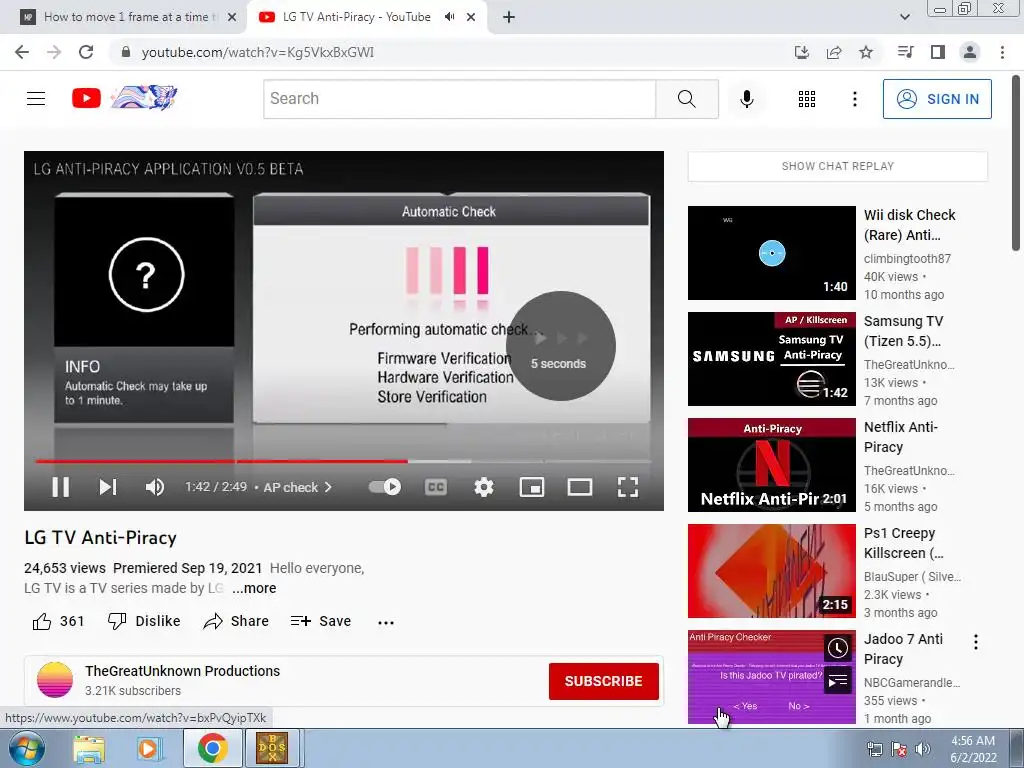Open Jadoo 7 Anti Piracy video title
The height and width of the screenshot is (768, 1024).
click(x=903, y=649)
